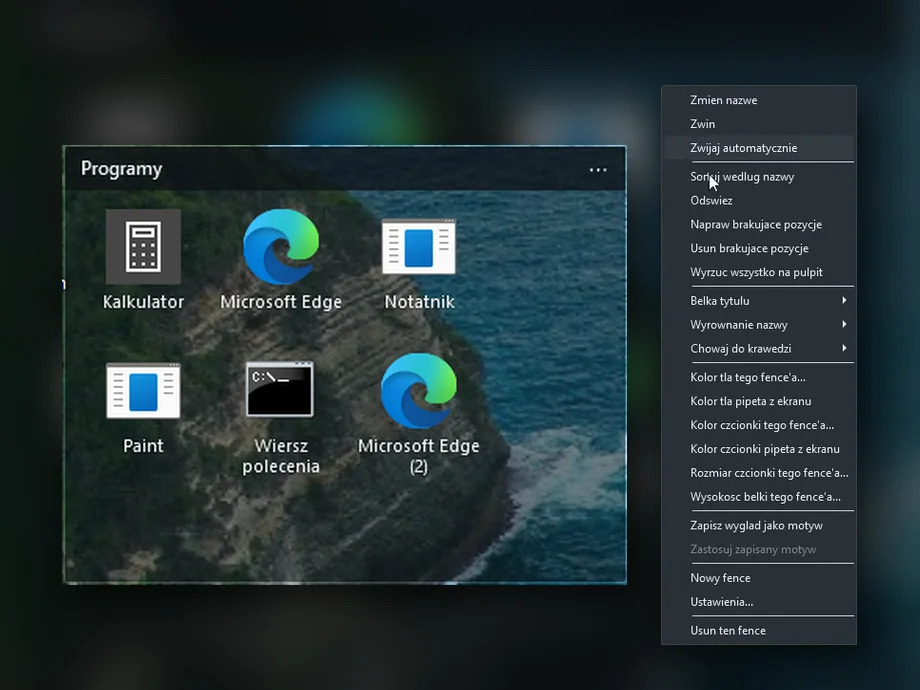Choose Zmien nazwe from the context menu

759,100
